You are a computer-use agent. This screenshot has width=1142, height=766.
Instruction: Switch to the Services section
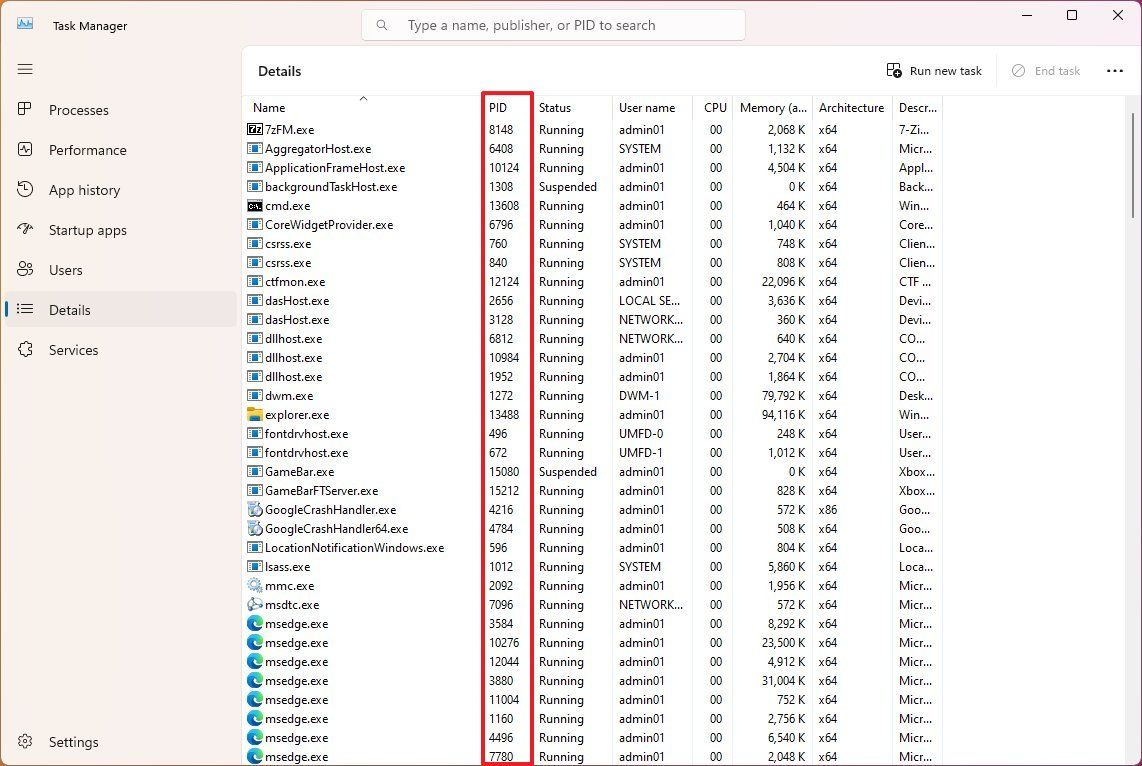coord(71,350)
